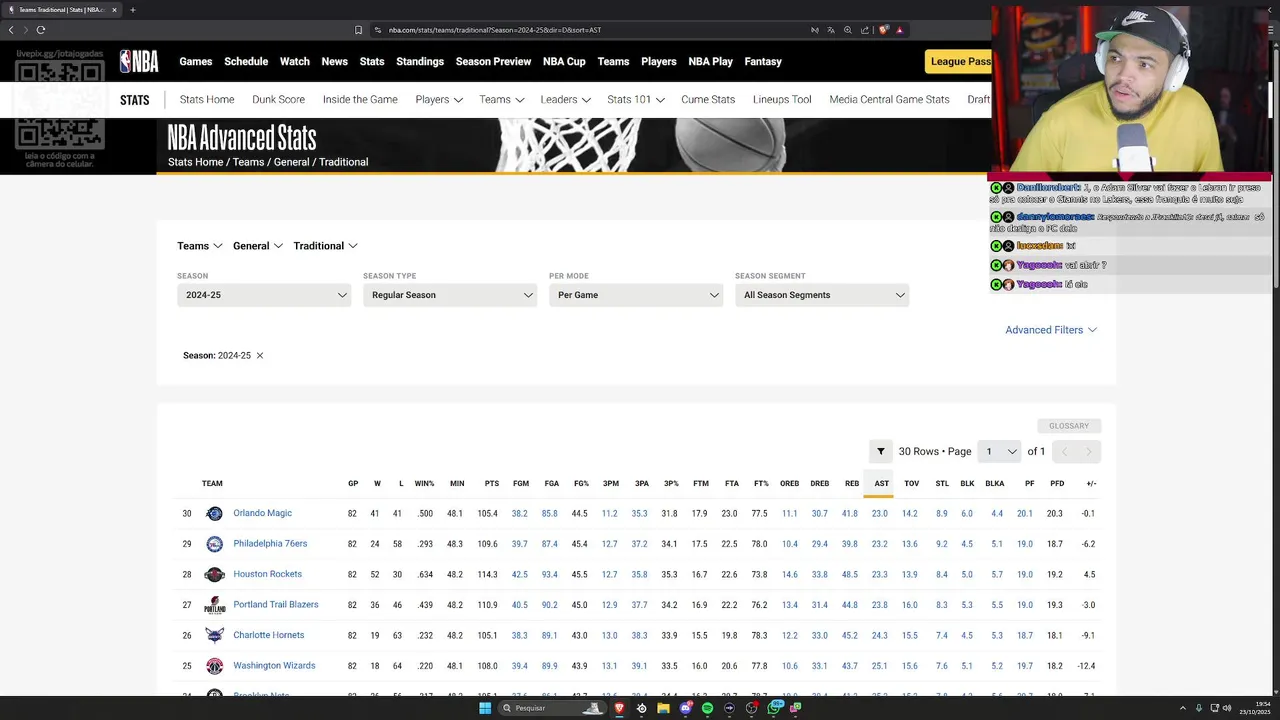
Task: Open Discord from taskbar
Action: (x=686, y=708)
